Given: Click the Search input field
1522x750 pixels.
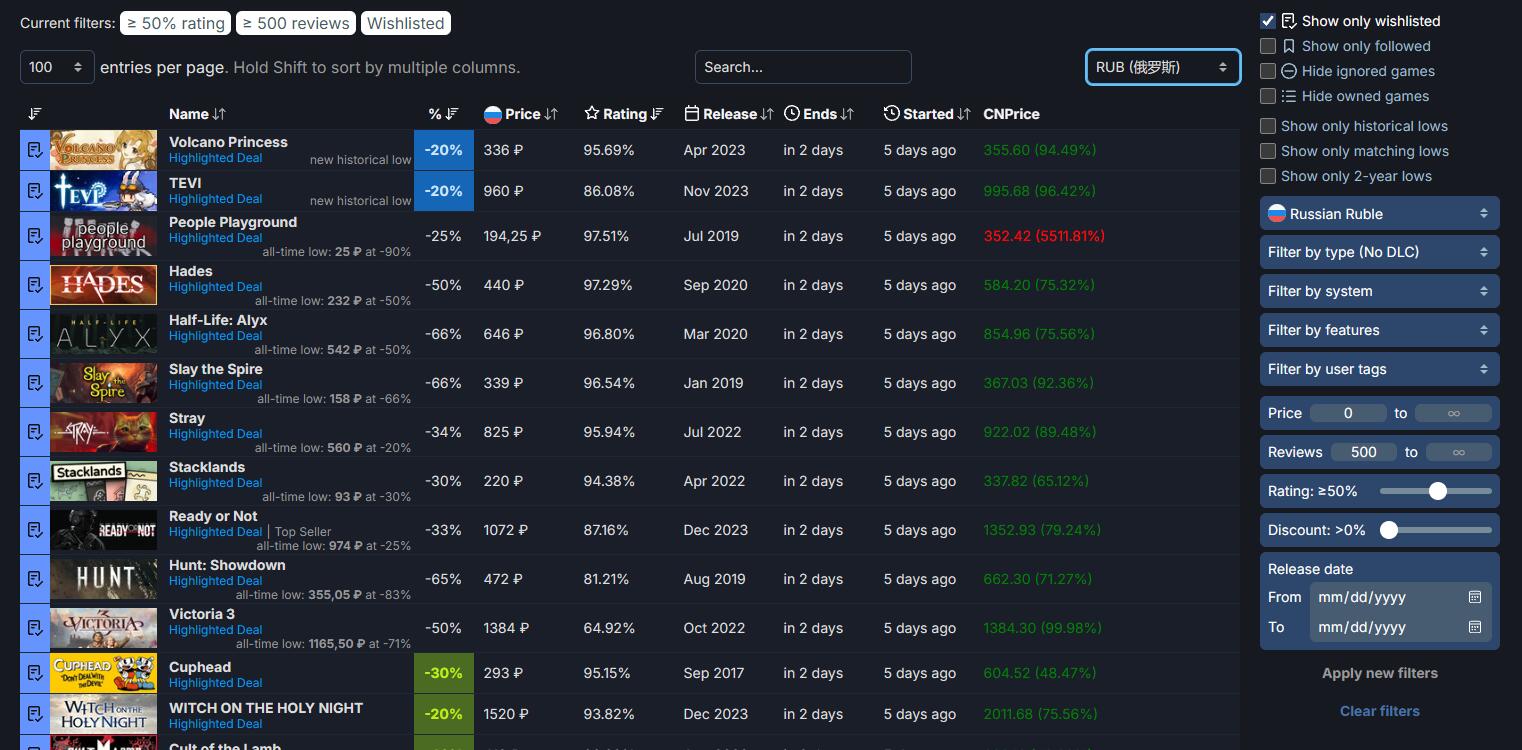Looking at the screenshot, I should point(803,67).
